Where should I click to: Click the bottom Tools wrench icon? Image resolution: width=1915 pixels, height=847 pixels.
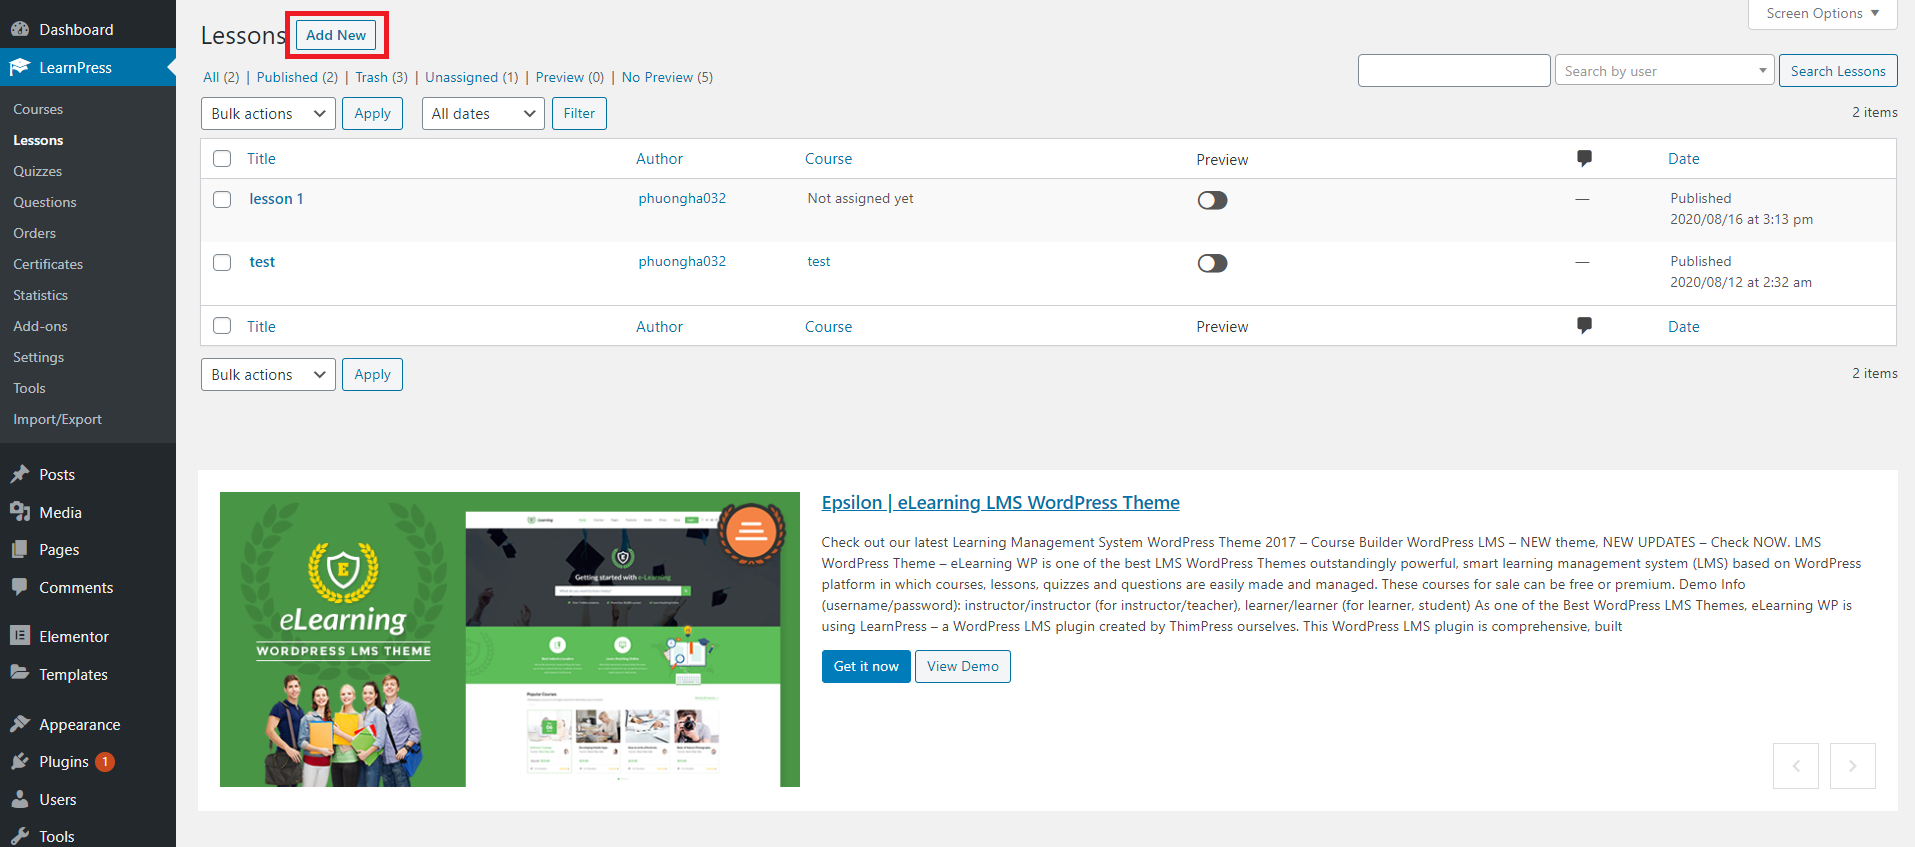point(20,836)
